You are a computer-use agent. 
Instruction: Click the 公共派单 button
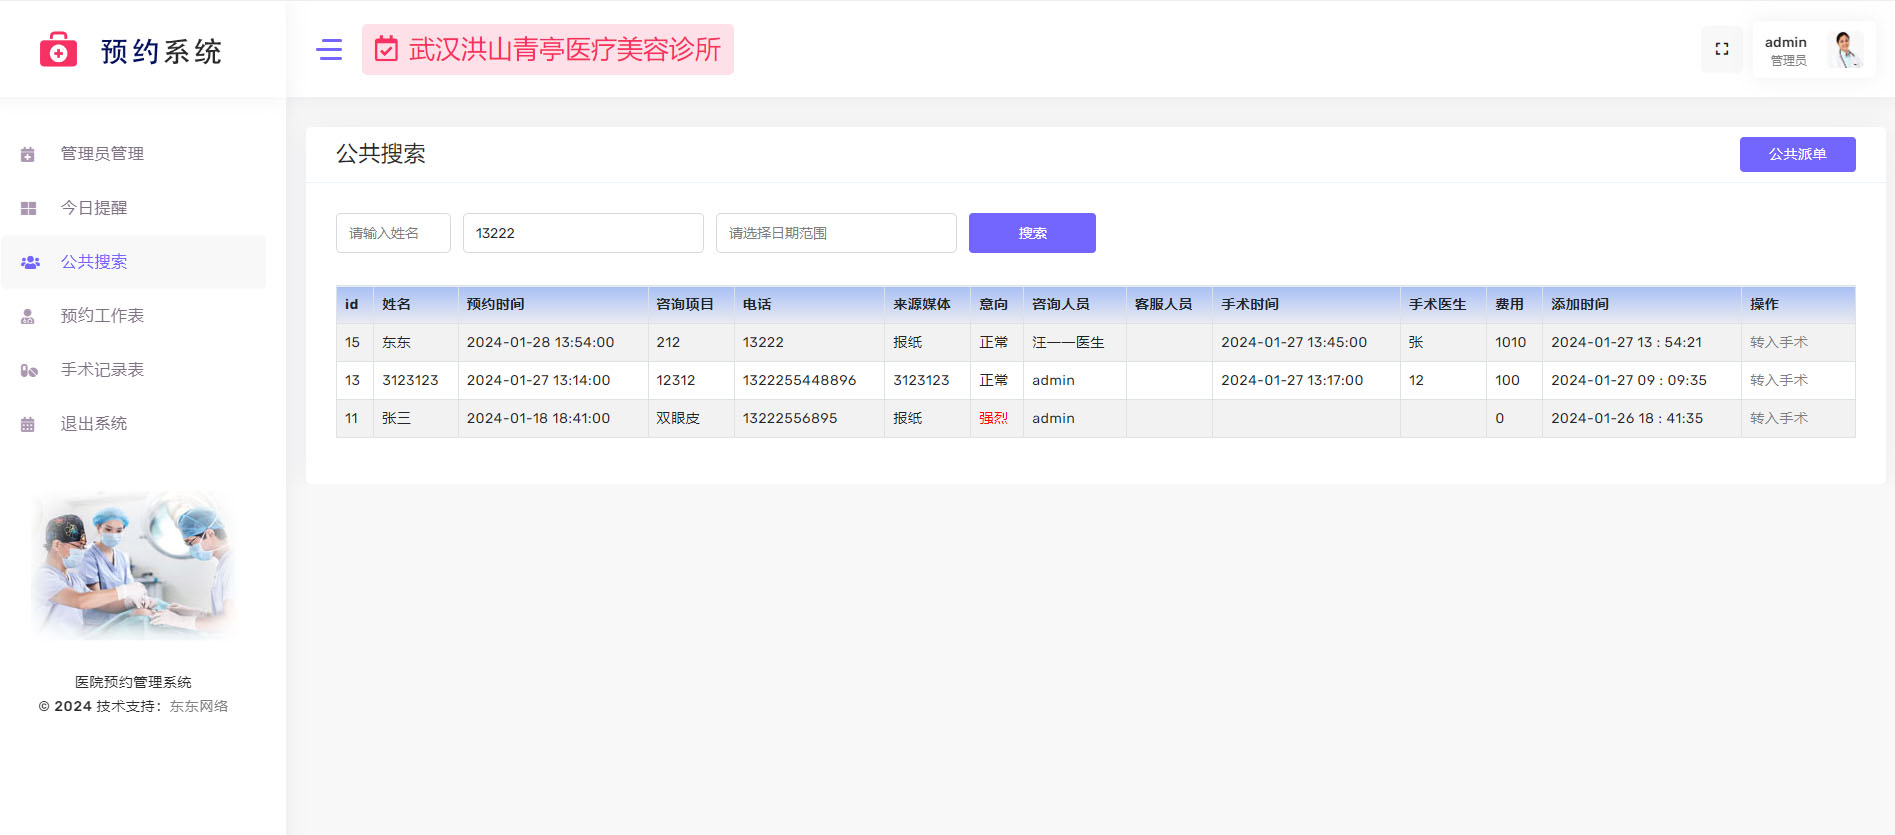1797,154
